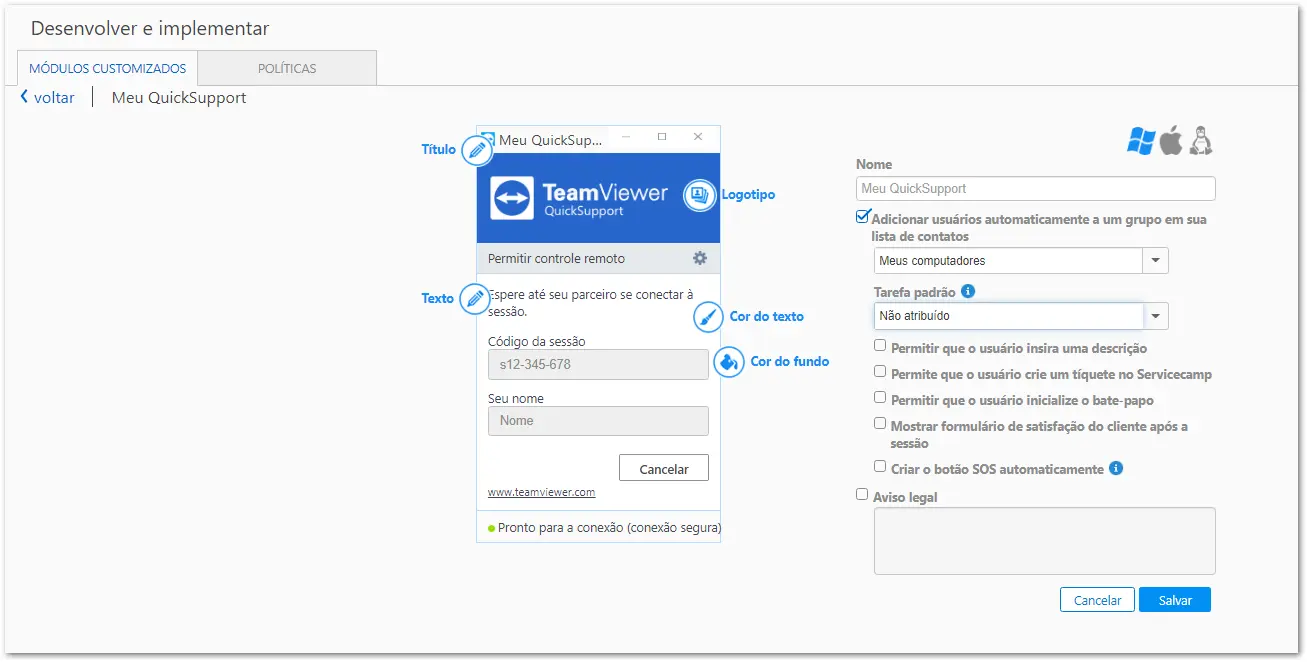
Task: Open the Cor do fundo paint bucket icon
Action: point(729,361)
